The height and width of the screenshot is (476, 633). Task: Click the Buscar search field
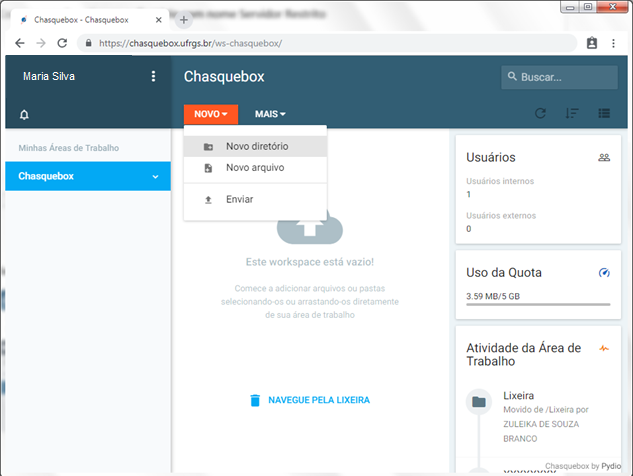560,77
